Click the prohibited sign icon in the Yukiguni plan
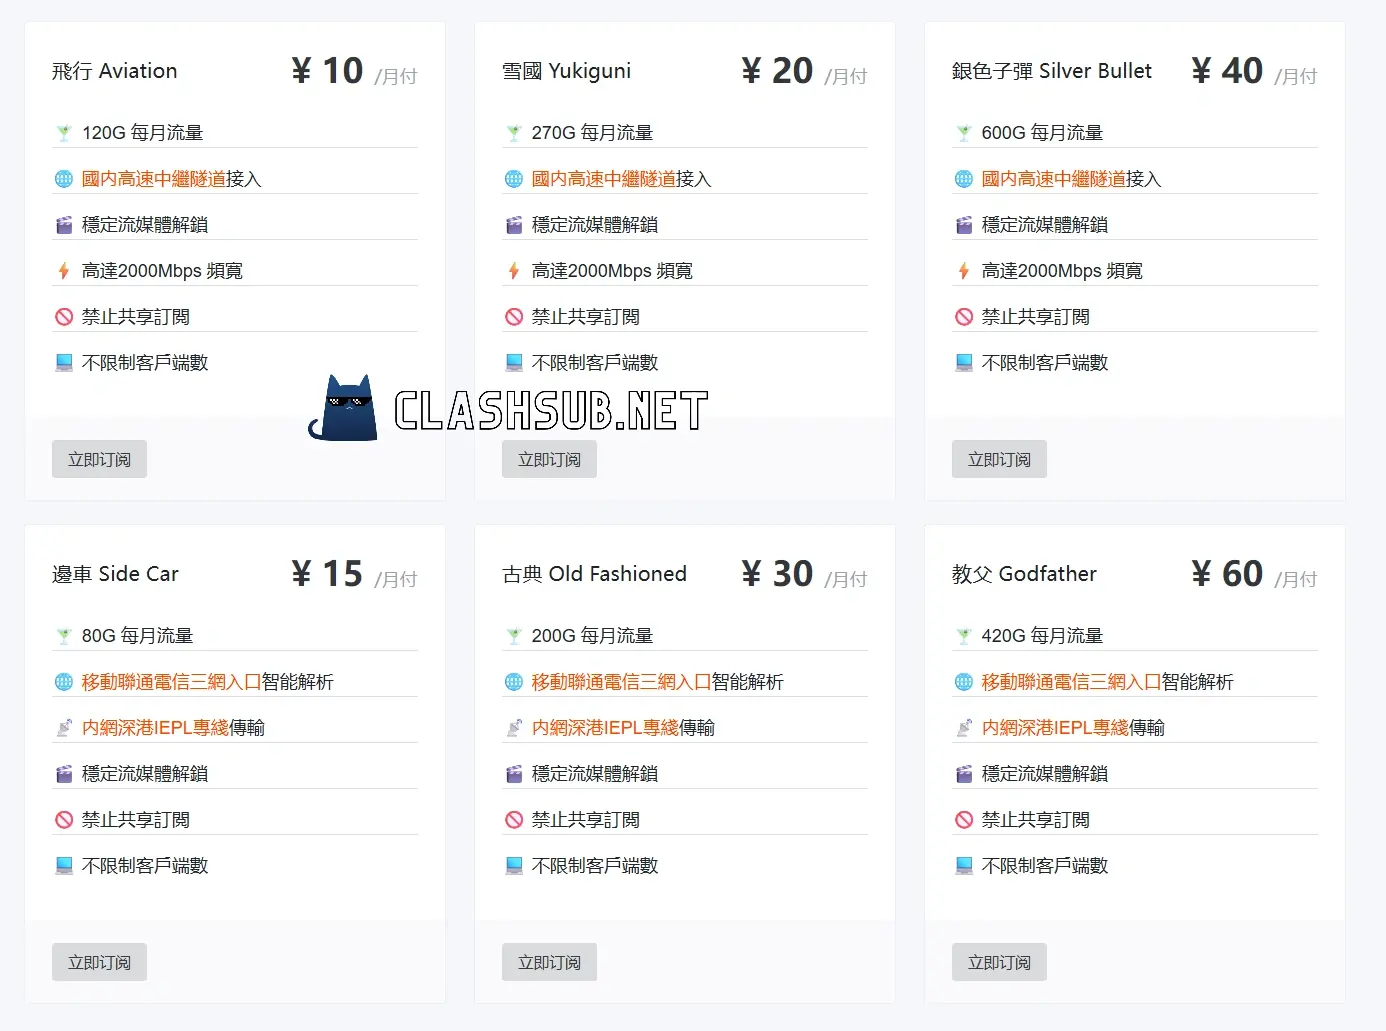1386x1031 pixels. tap(514, 317)
